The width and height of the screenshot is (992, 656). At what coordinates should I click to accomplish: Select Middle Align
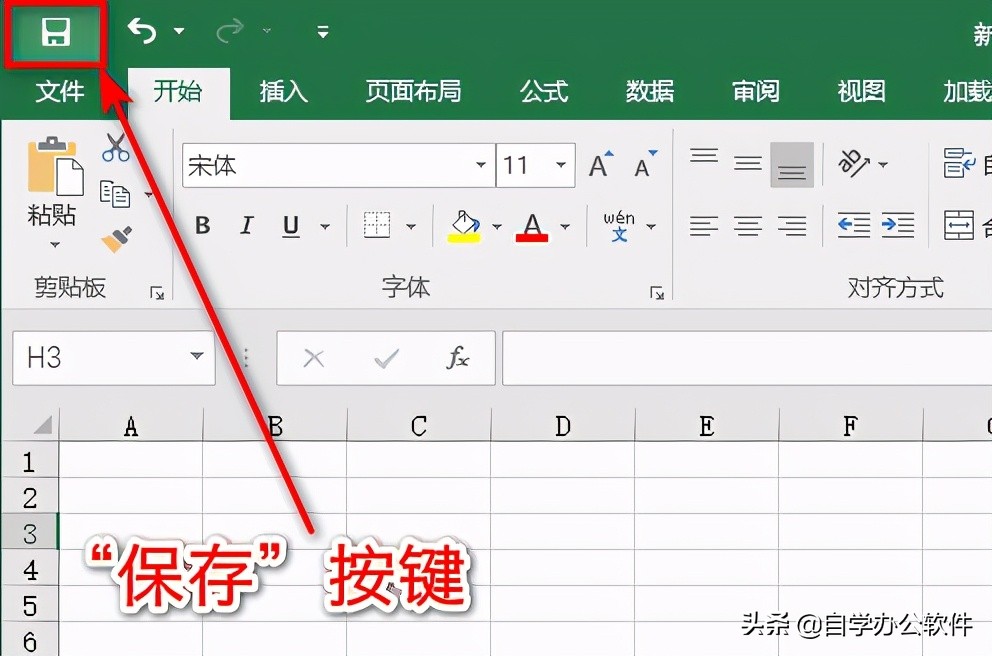748,164
